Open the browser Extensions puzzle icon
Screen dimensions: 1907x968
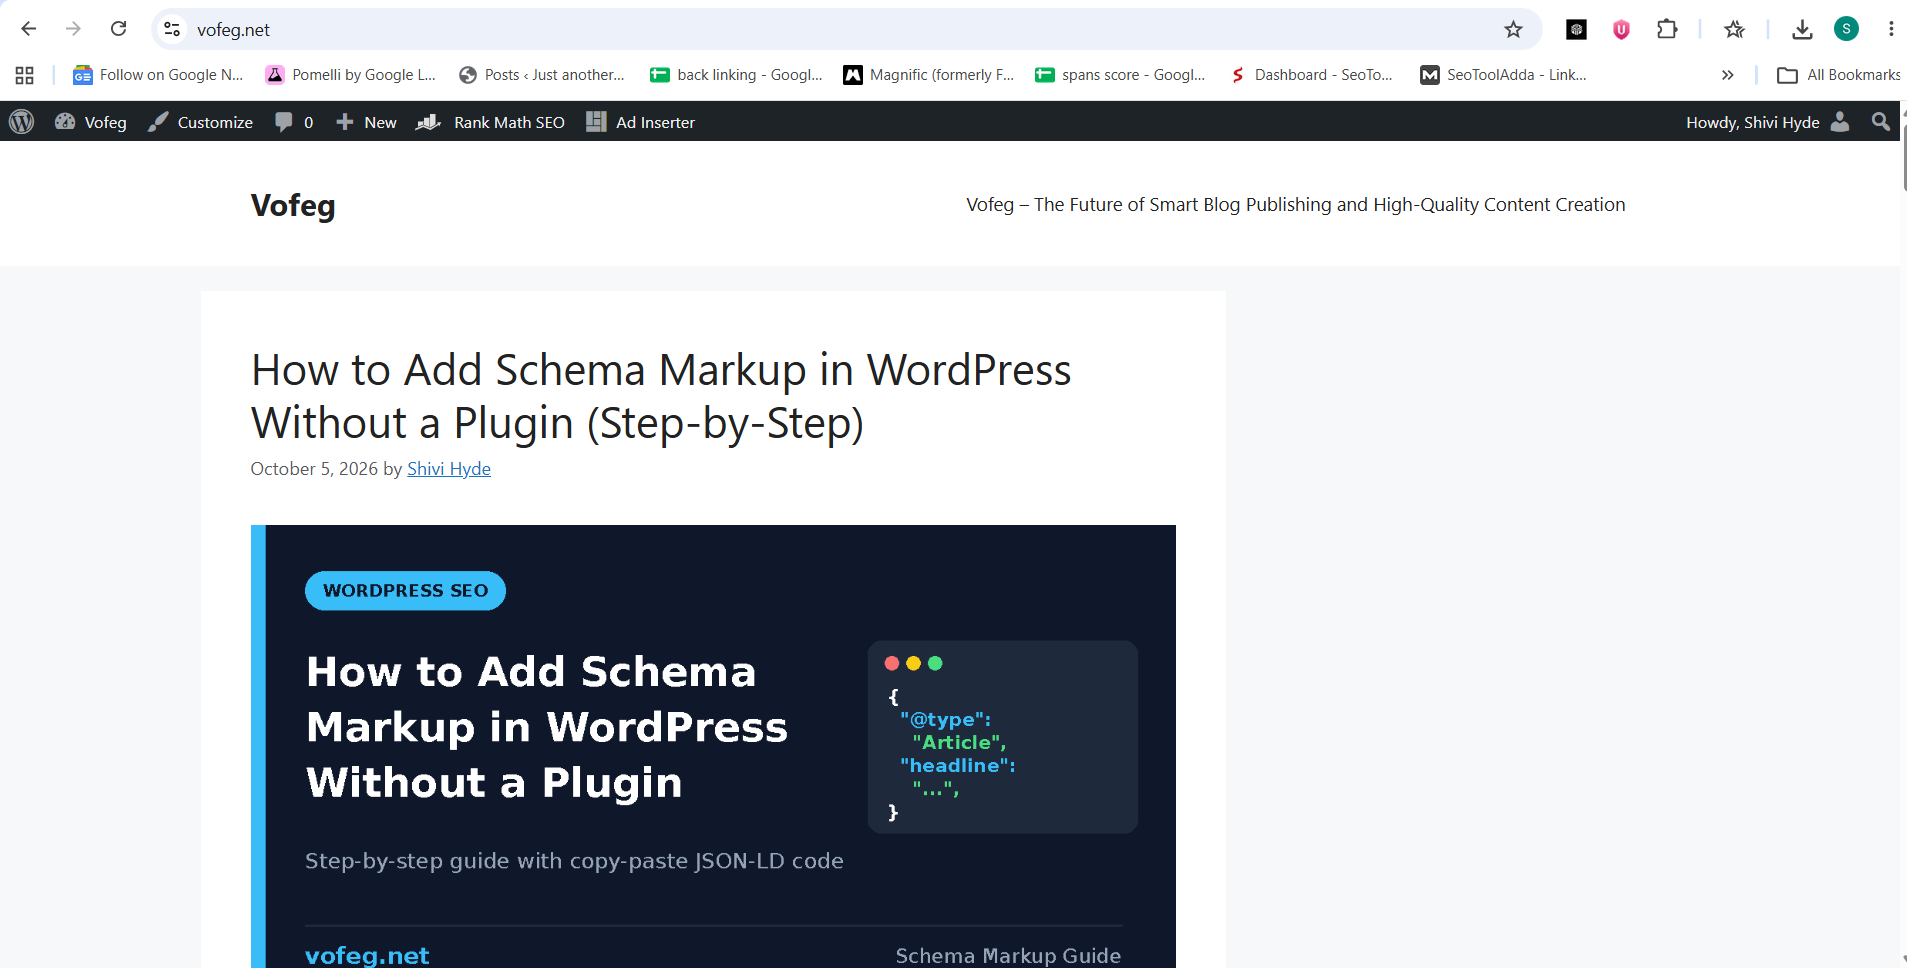(1667, 29)
